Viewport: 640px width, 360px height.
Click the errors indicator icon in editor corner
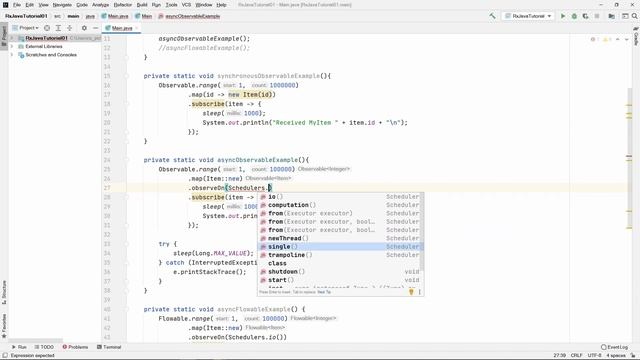coord(593,39)
